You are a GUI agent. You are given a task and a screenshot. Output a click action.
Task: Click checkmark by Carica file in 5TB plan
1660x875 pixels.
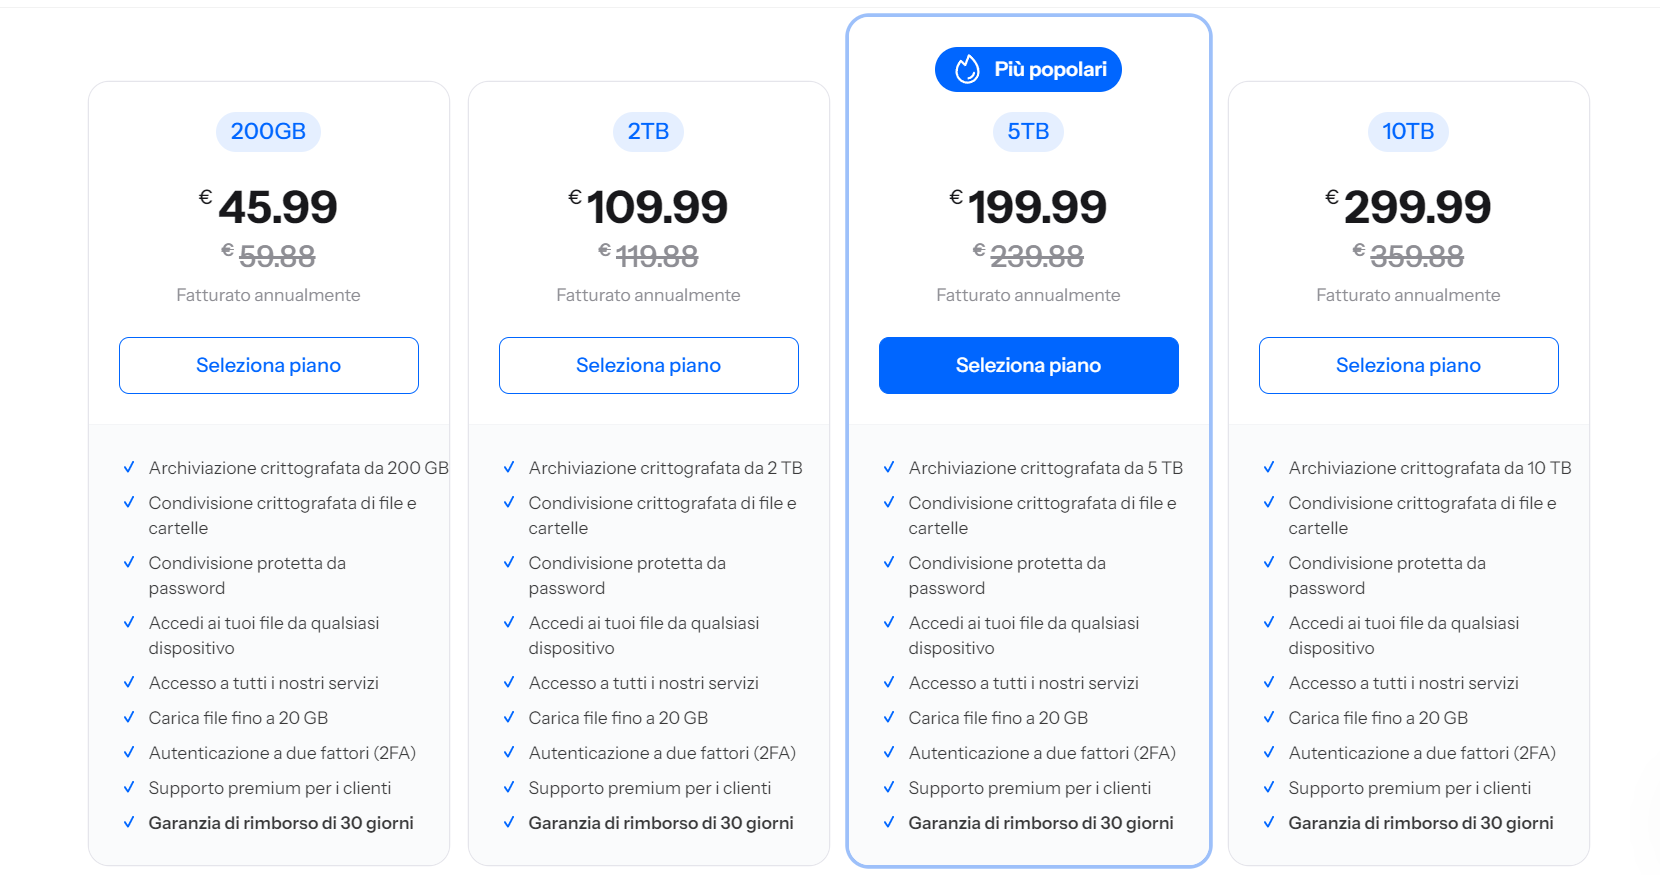click(889, 717)
